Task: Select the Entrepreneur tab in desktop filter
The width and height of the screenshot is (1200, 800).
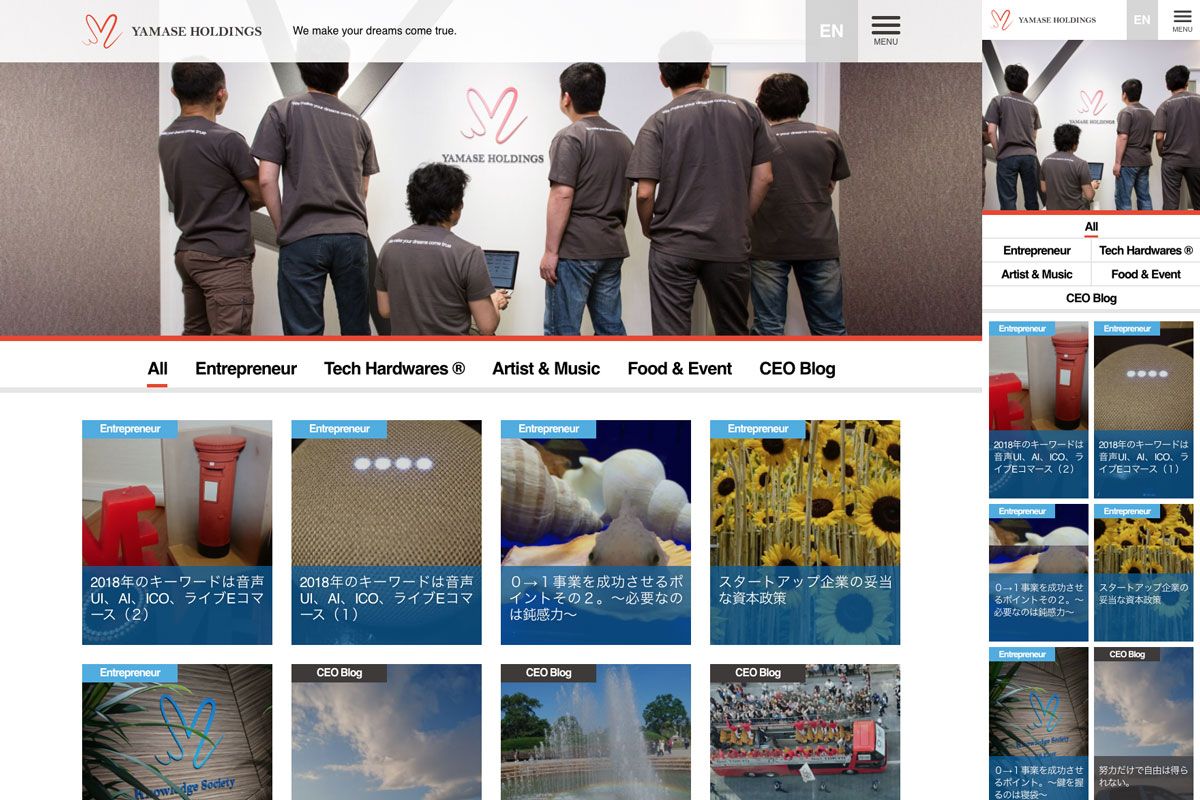Action: (x=246, y=369)
